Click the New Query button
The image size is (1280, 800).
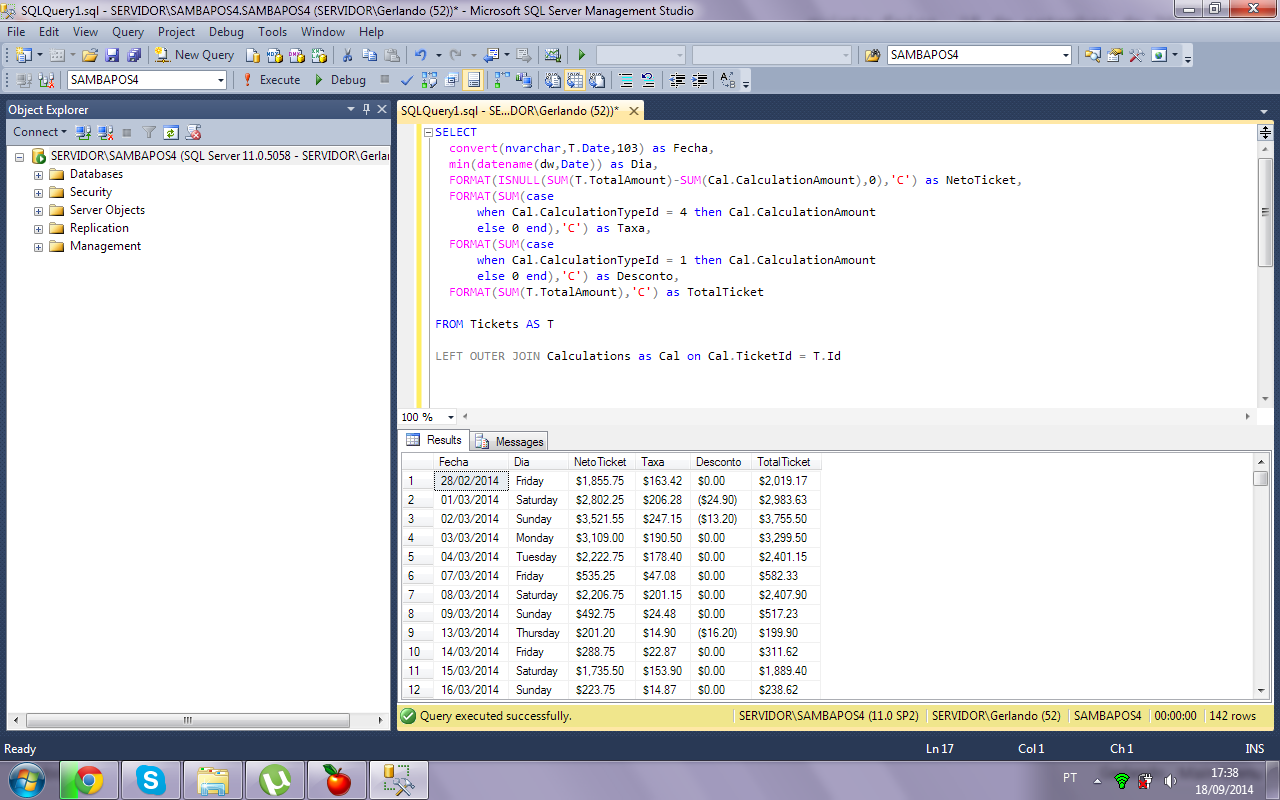(195, 55)
